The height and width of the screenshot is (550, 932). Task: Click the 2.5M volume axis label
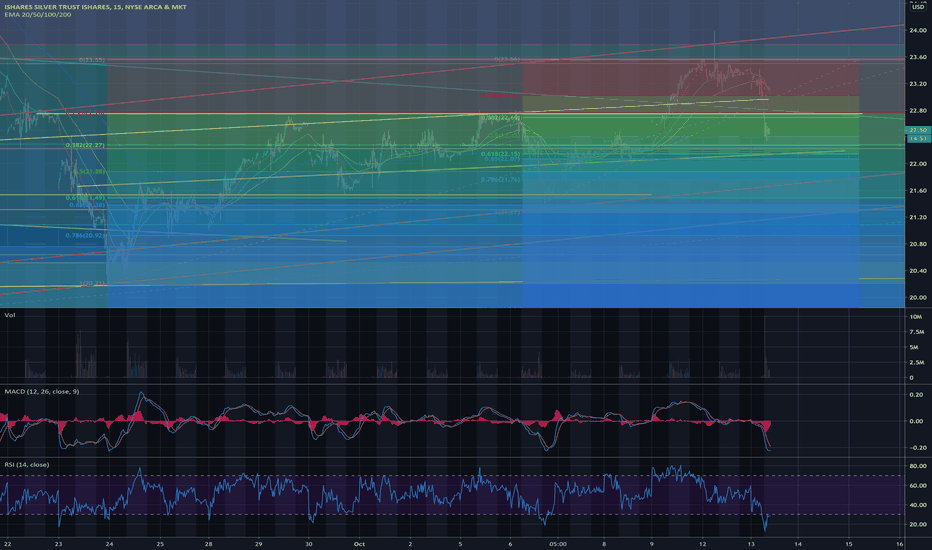coord(917,362)
